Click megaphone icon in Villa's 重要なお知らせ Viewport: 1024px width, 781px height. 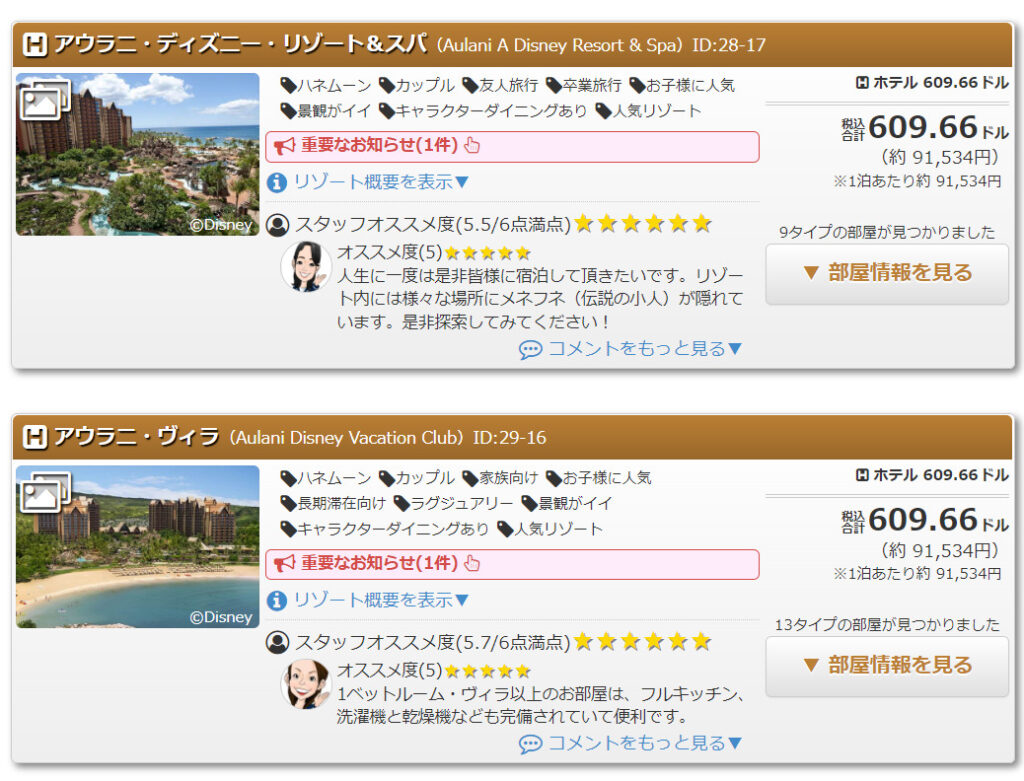click(x=284, y=564)
